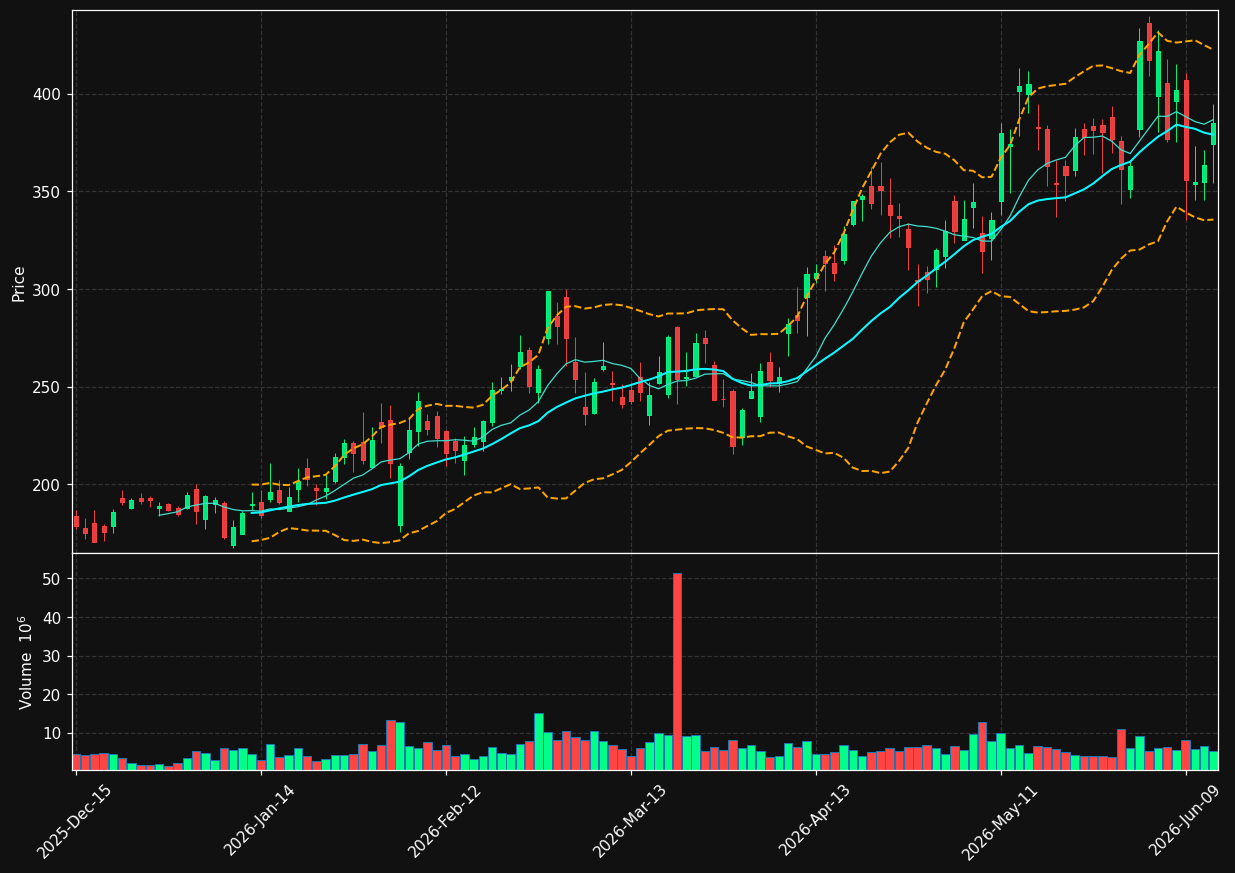1235x873 pixels.
Task: Click the 350 price axis label
Action: 49,192
